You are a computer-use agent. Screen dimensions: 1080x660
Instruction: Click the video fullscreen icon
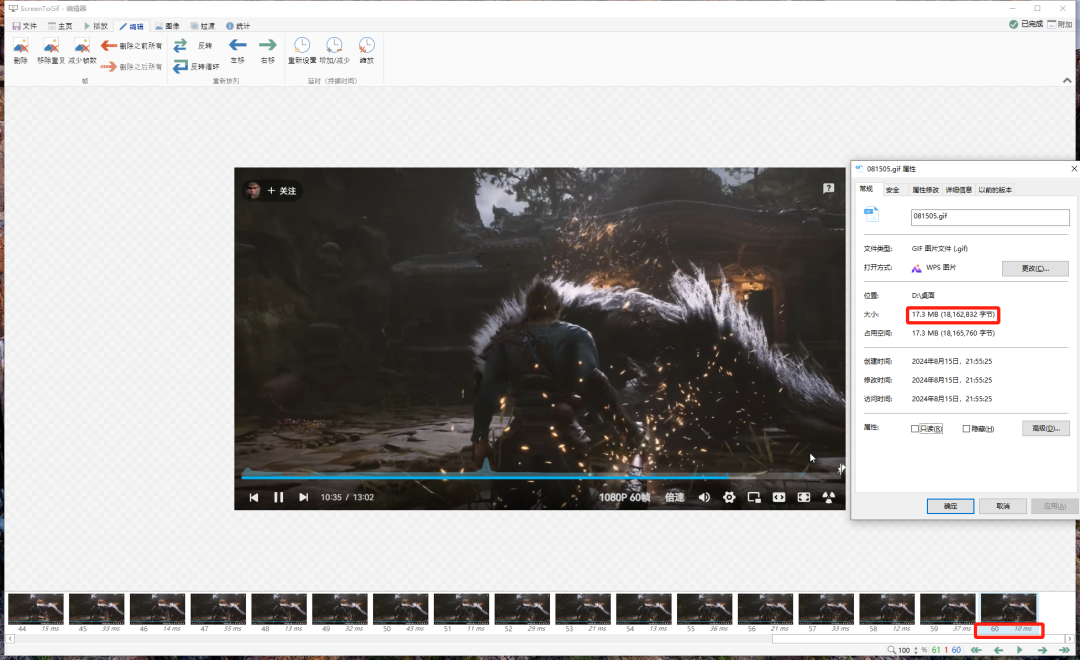click(804, 497)
